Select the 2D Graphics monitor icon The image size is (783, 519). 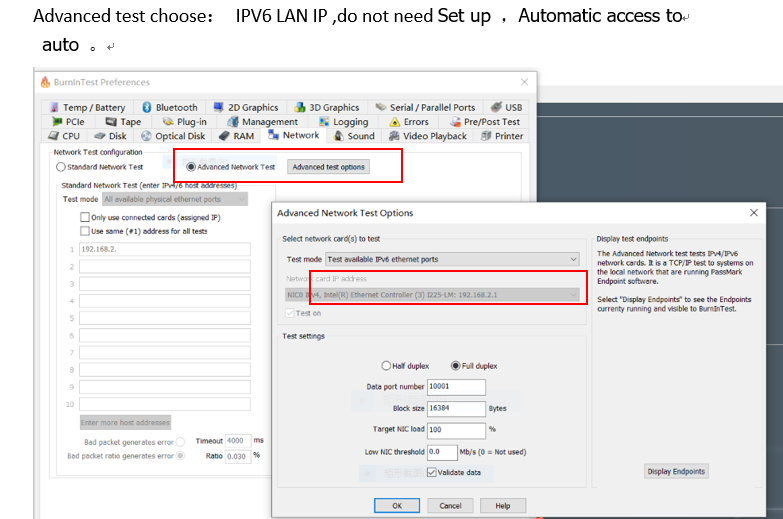point(218,107)
